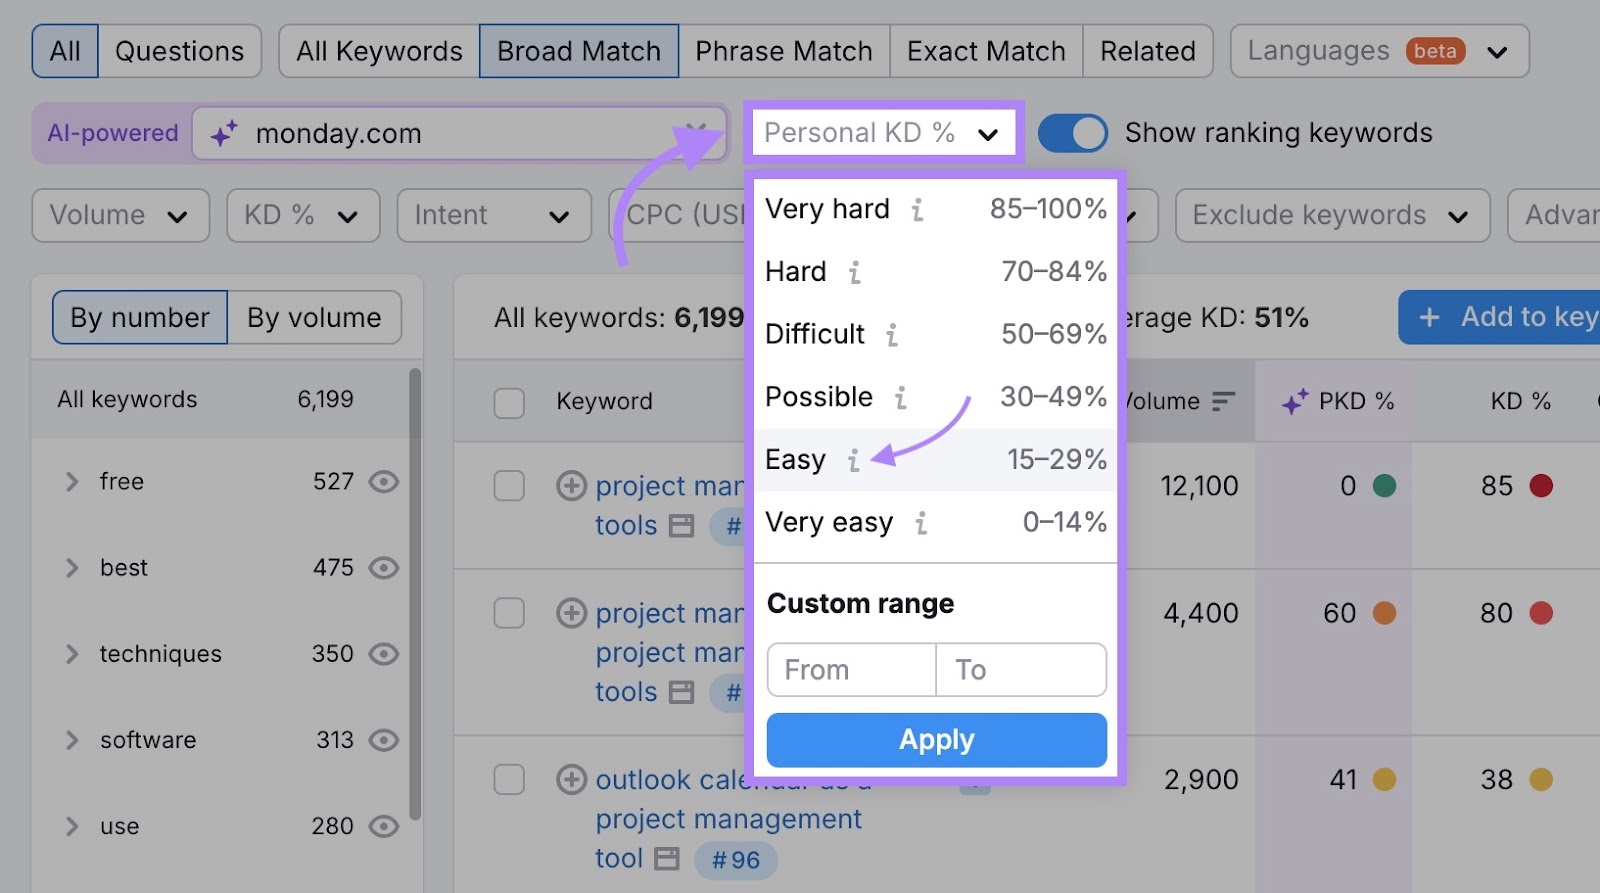
Task: Disable the Show ranking keywords toggle
Action: pos(1074,132)
